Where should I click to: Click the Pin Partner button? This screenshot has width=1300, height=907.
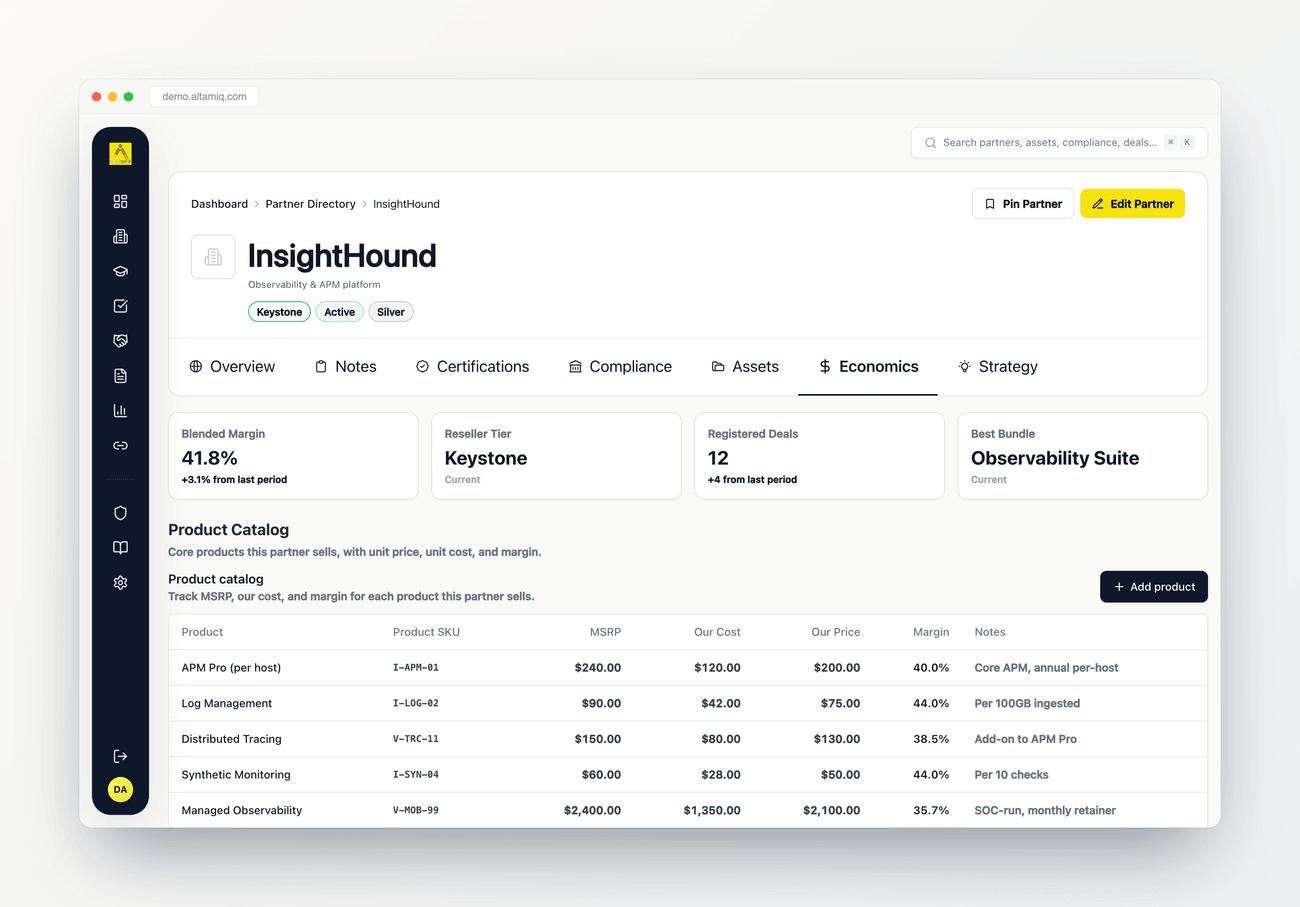pos(1023,204)
